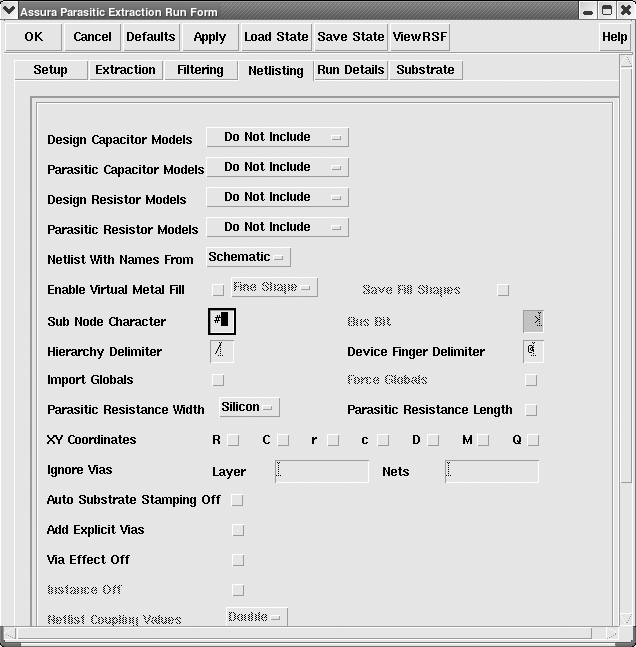The height and width of the screenshot is (647, 636).
Task: Toggle XY Coordinates D checkbox
Action: click(x=433, y=440)
